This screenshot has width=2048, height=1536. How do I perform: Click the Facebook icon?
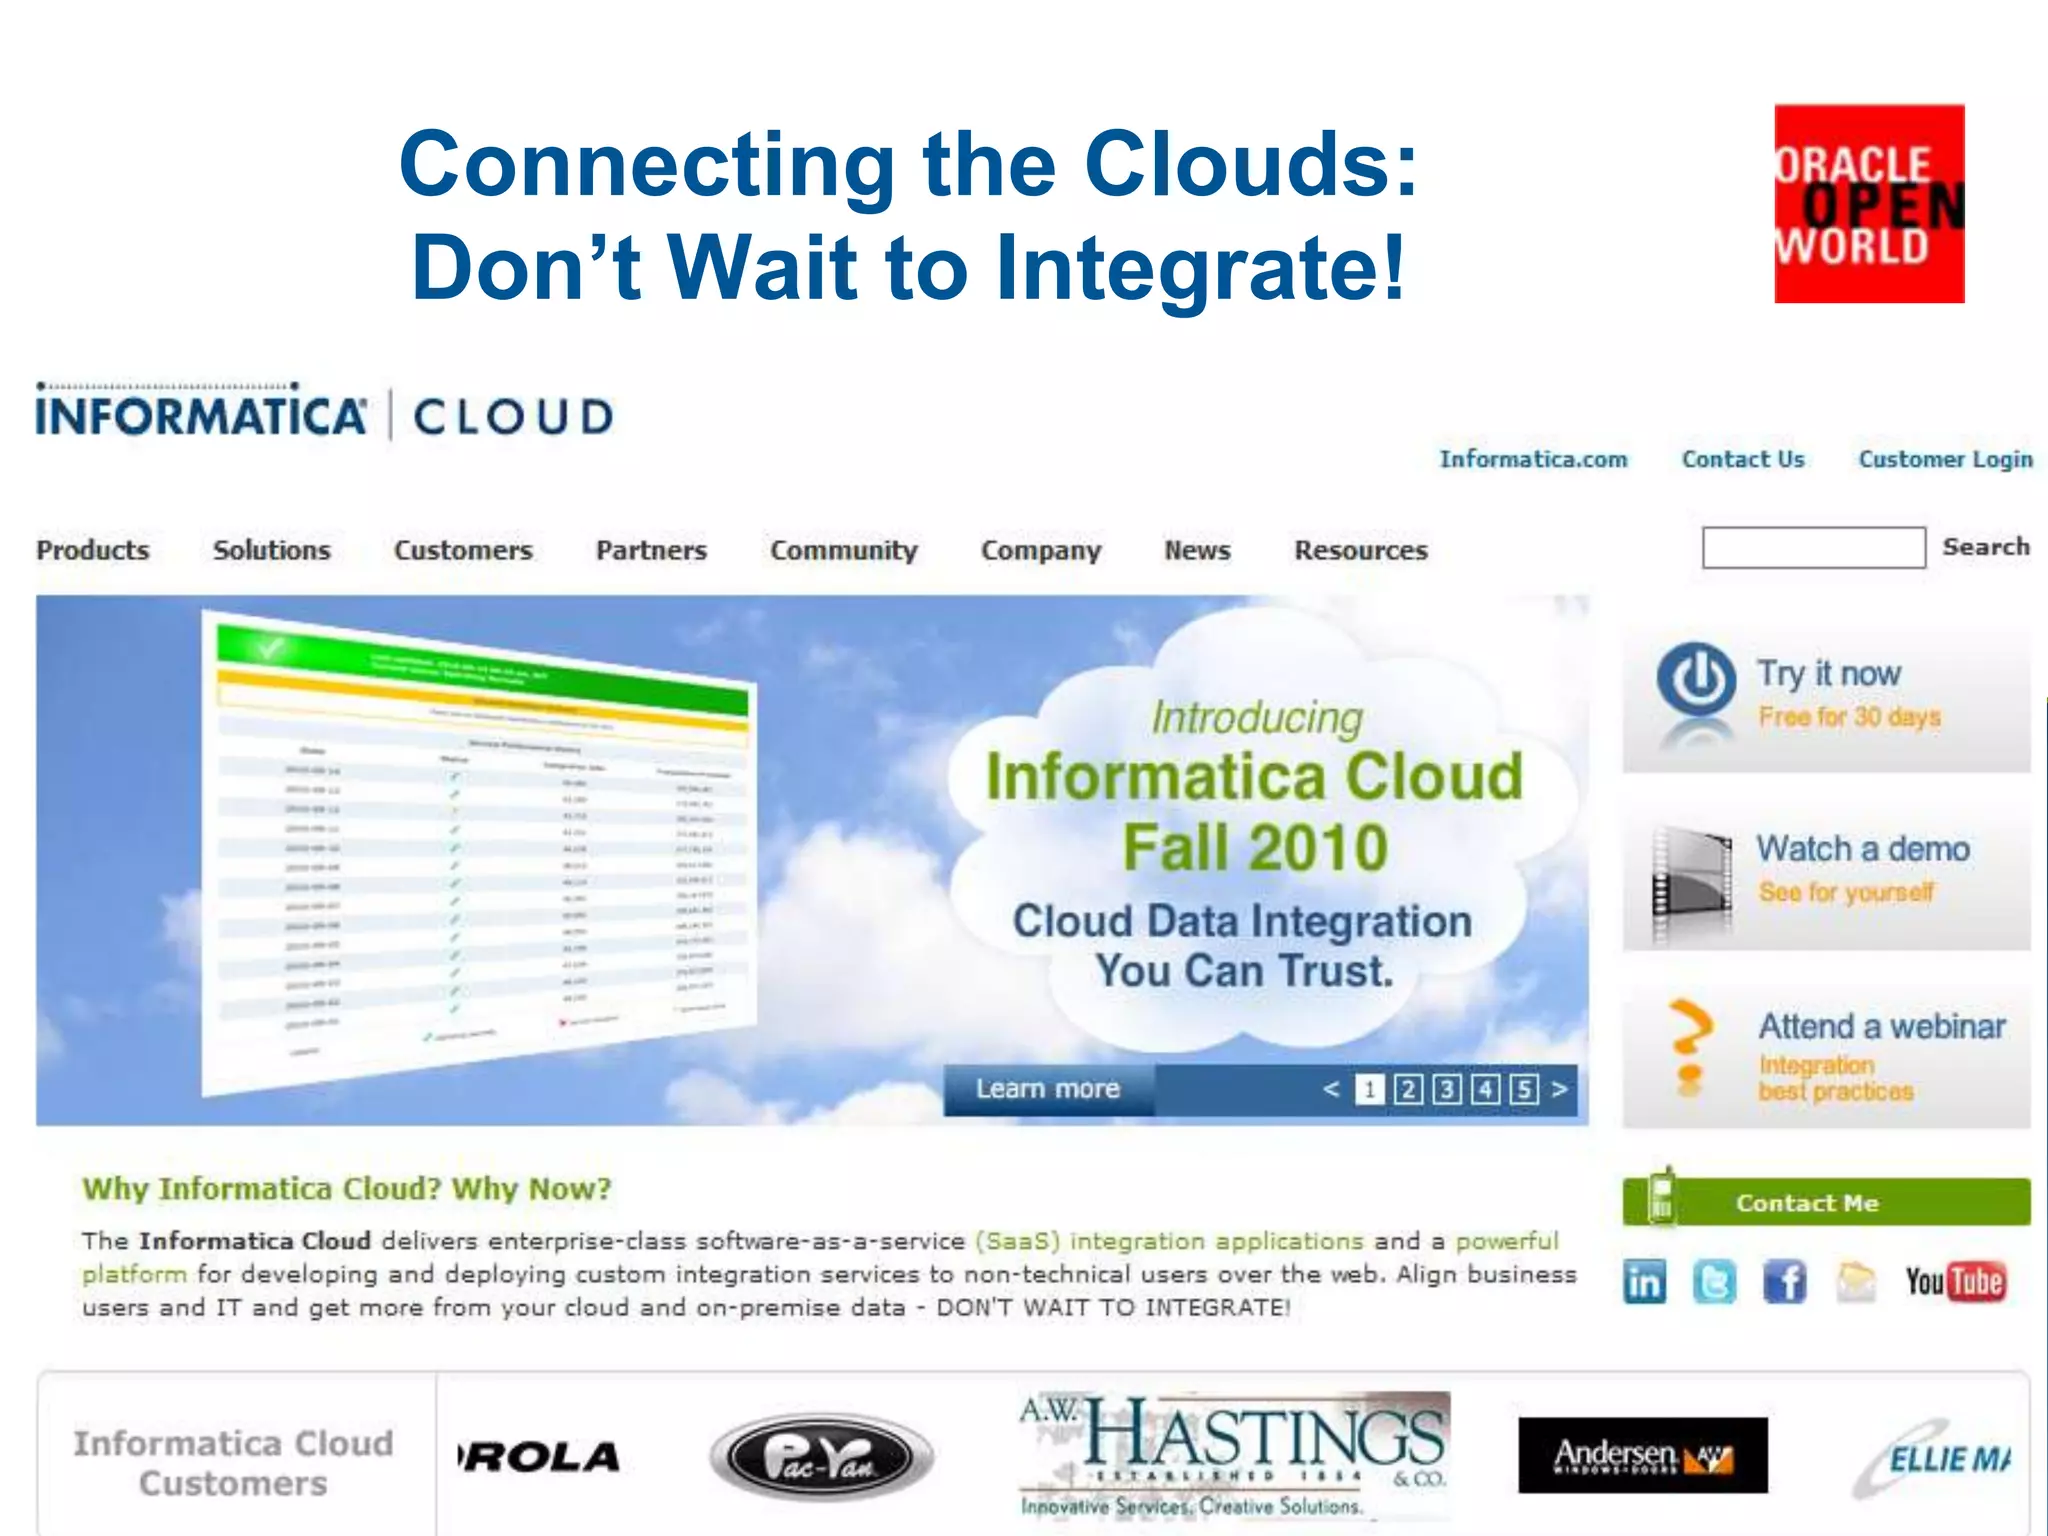pyautogui.click(x=1785, y=1282)
